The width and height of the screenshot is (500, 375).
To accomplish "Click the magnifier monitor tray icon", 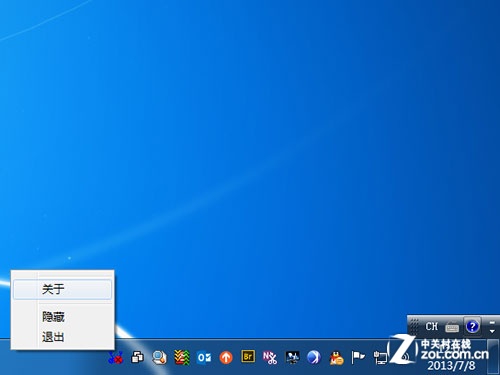I will tap(160, 358).
